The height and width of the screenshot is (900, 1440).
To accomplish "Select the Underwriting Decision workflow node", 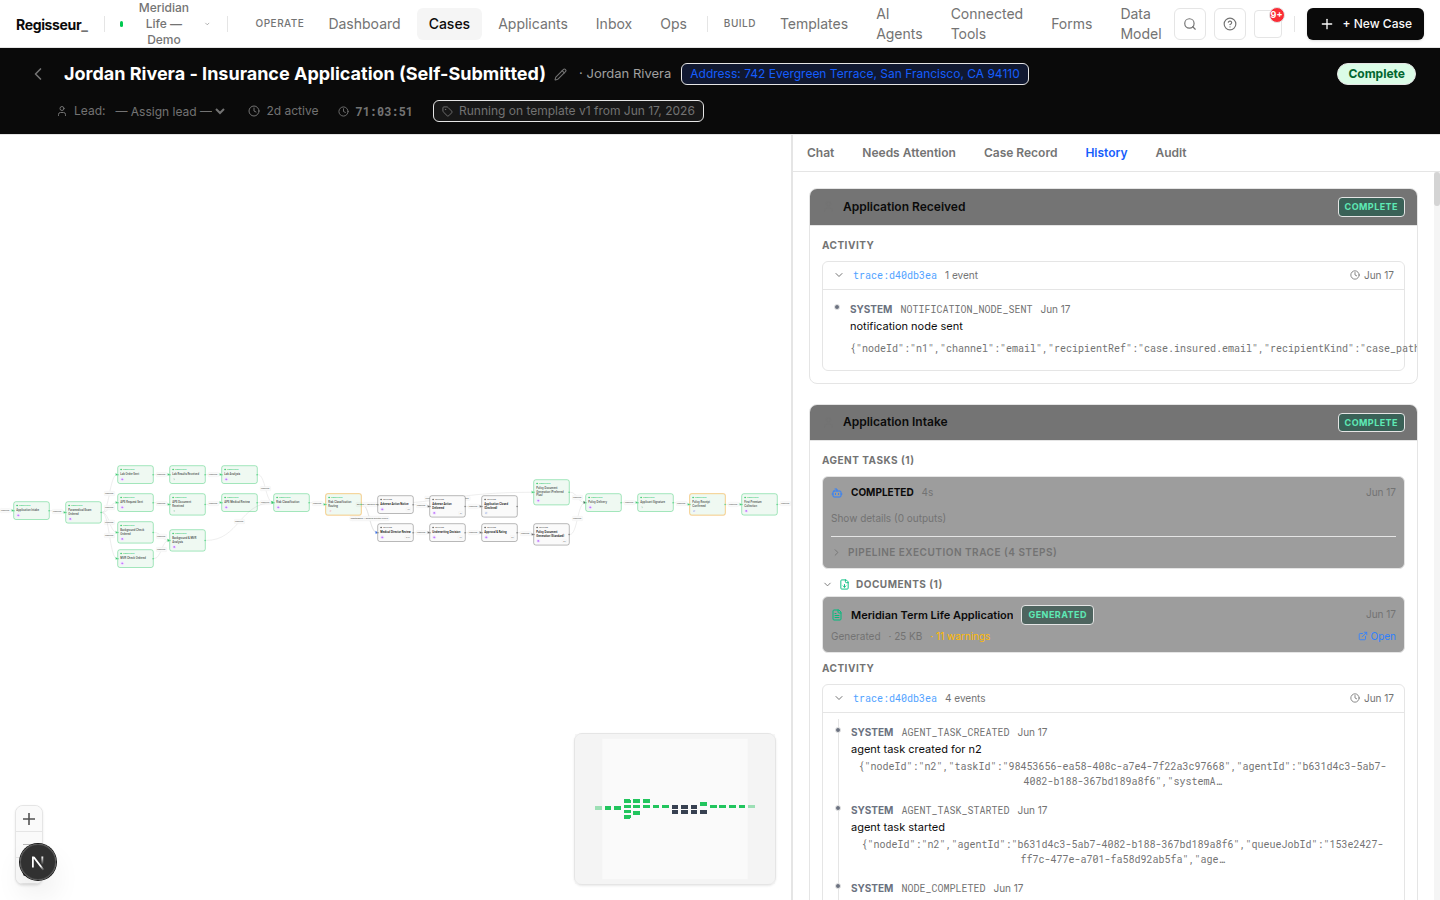I will (447, 532).
